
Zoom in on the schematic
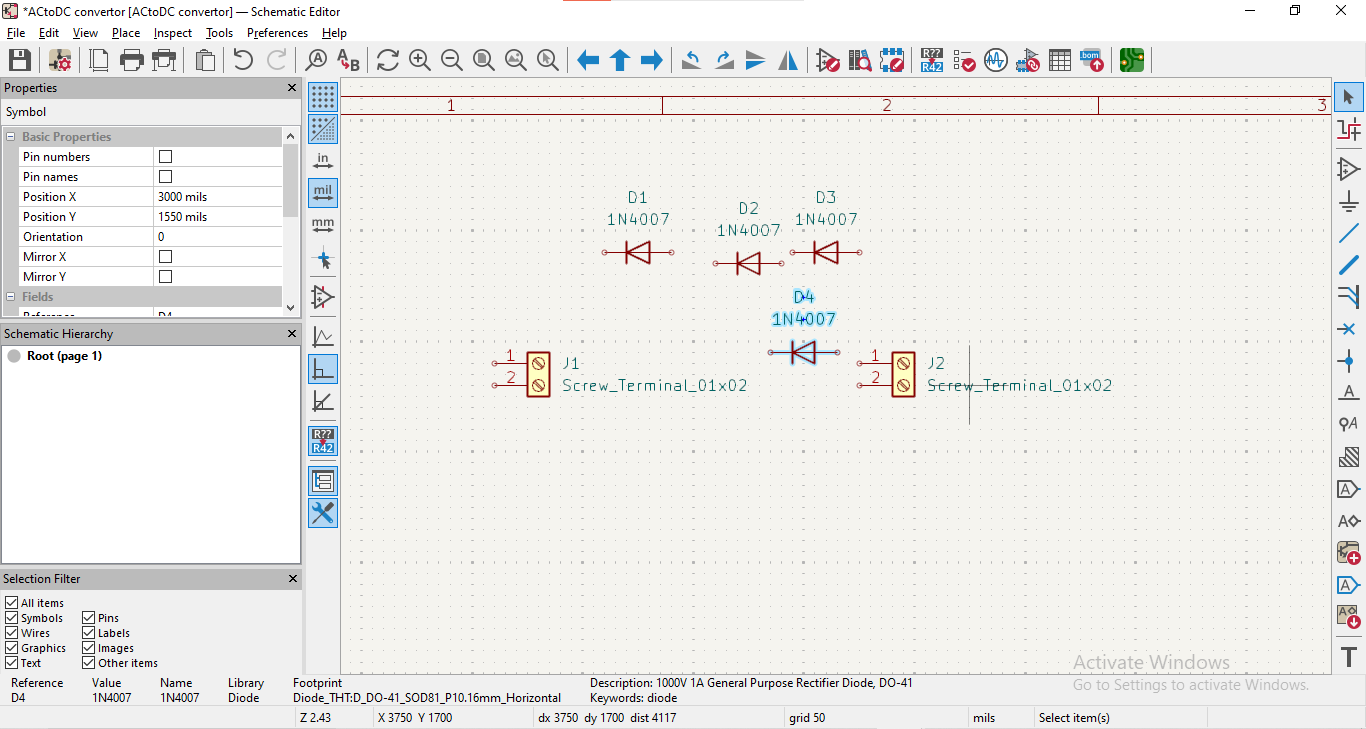tap(420, 60)
